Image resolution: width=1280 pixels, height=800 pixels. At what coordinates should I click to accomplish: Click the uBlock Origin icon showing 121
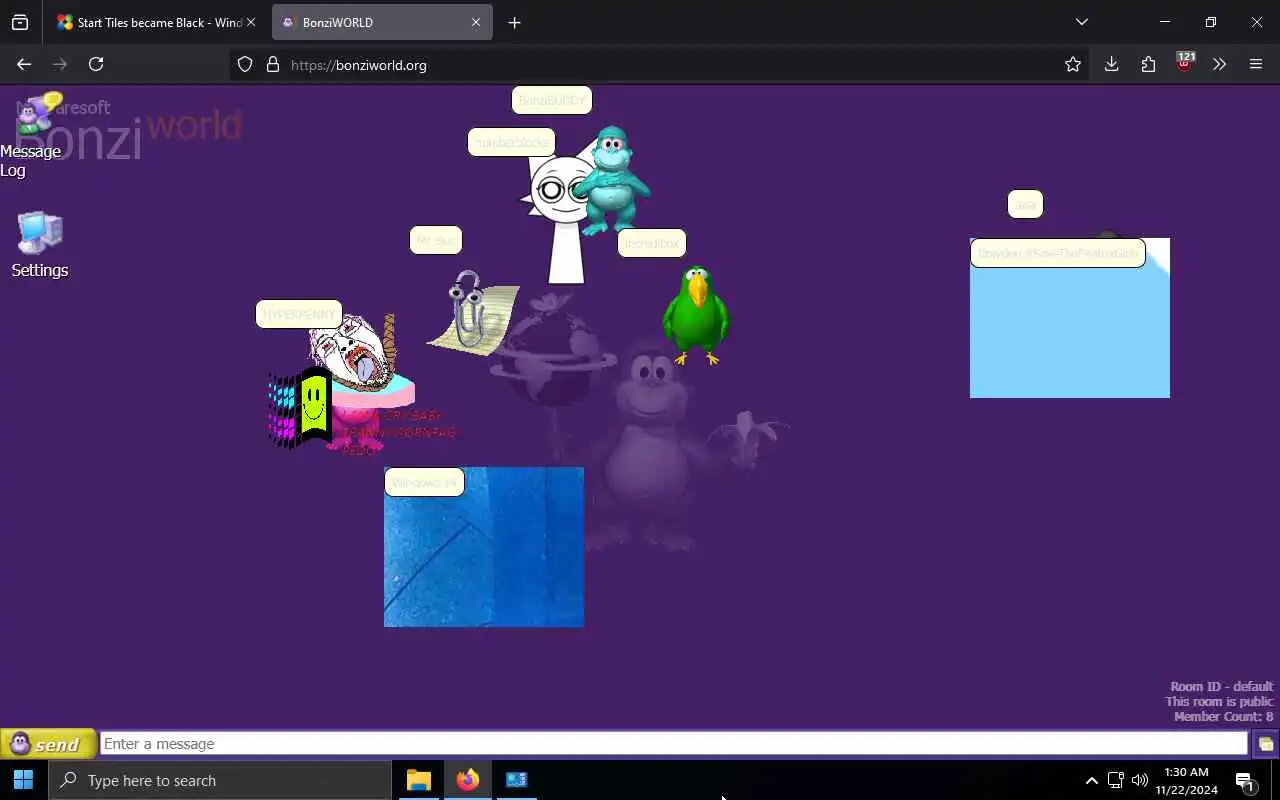point(1184,64)
